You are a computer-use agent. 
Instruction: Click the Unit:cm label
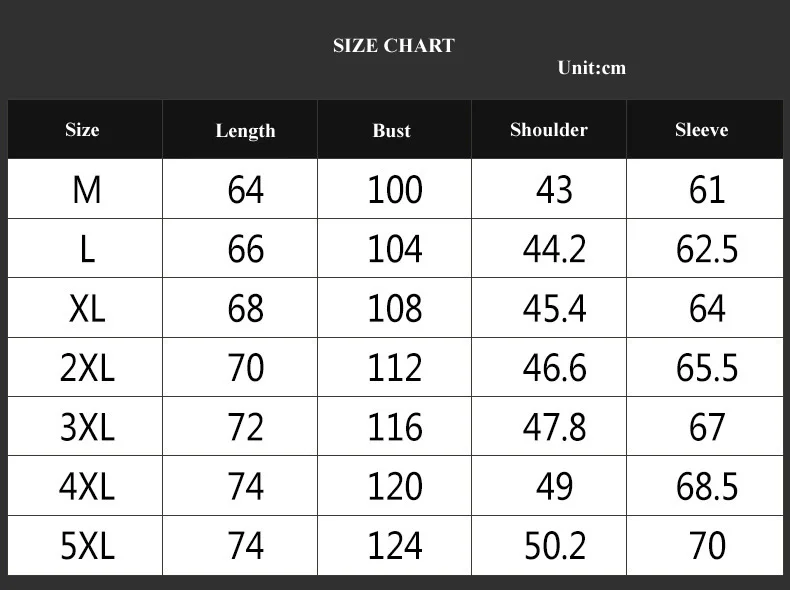591,68
